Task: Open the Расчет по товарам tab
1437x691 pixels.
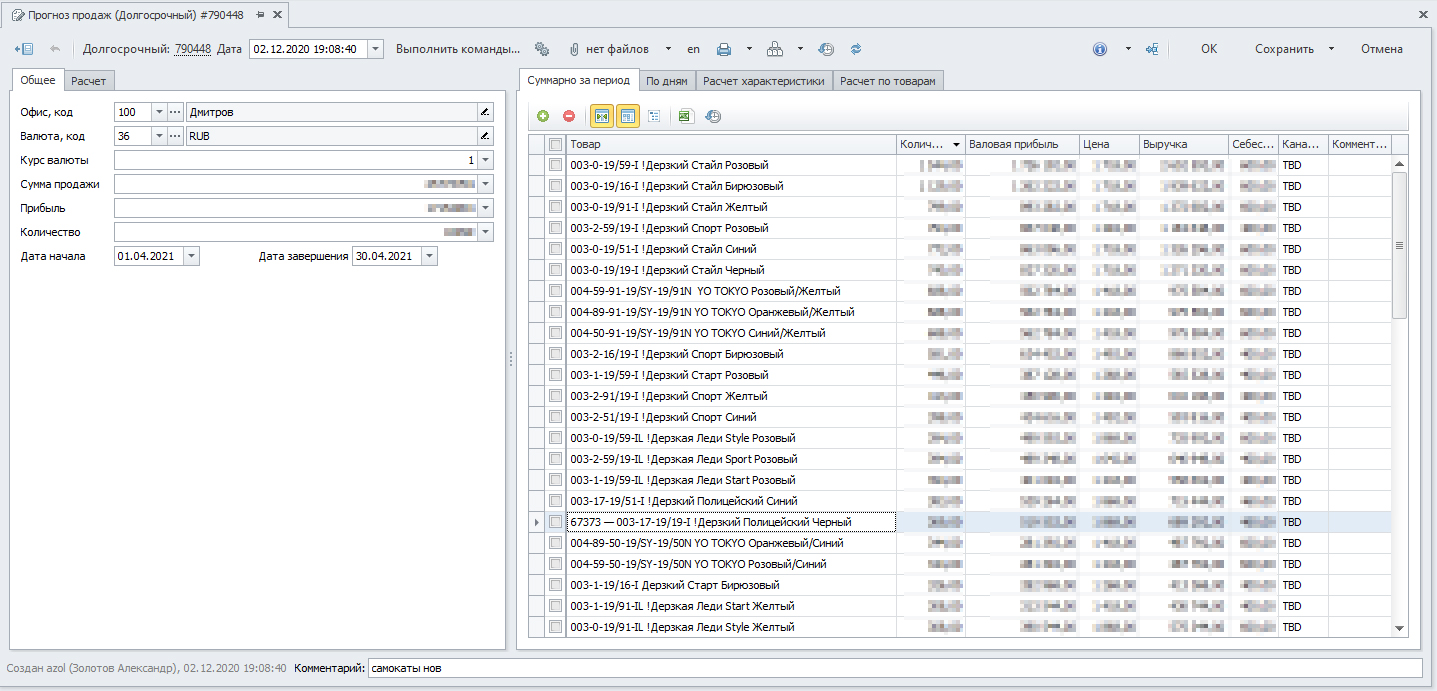Action: click(887, 81)
